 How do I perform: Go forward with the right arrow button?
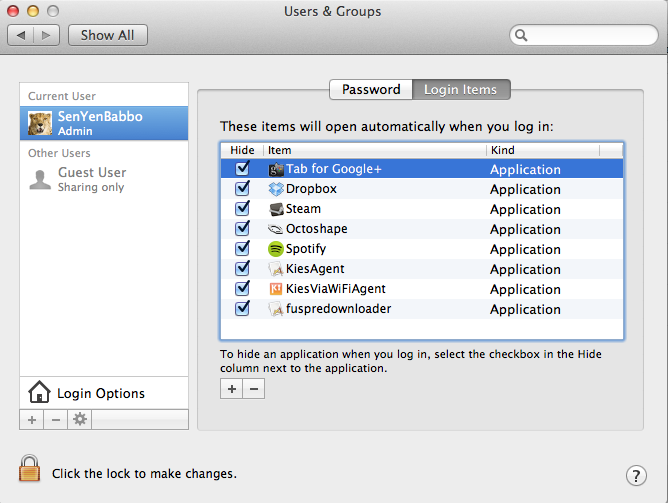pos(46,35)
